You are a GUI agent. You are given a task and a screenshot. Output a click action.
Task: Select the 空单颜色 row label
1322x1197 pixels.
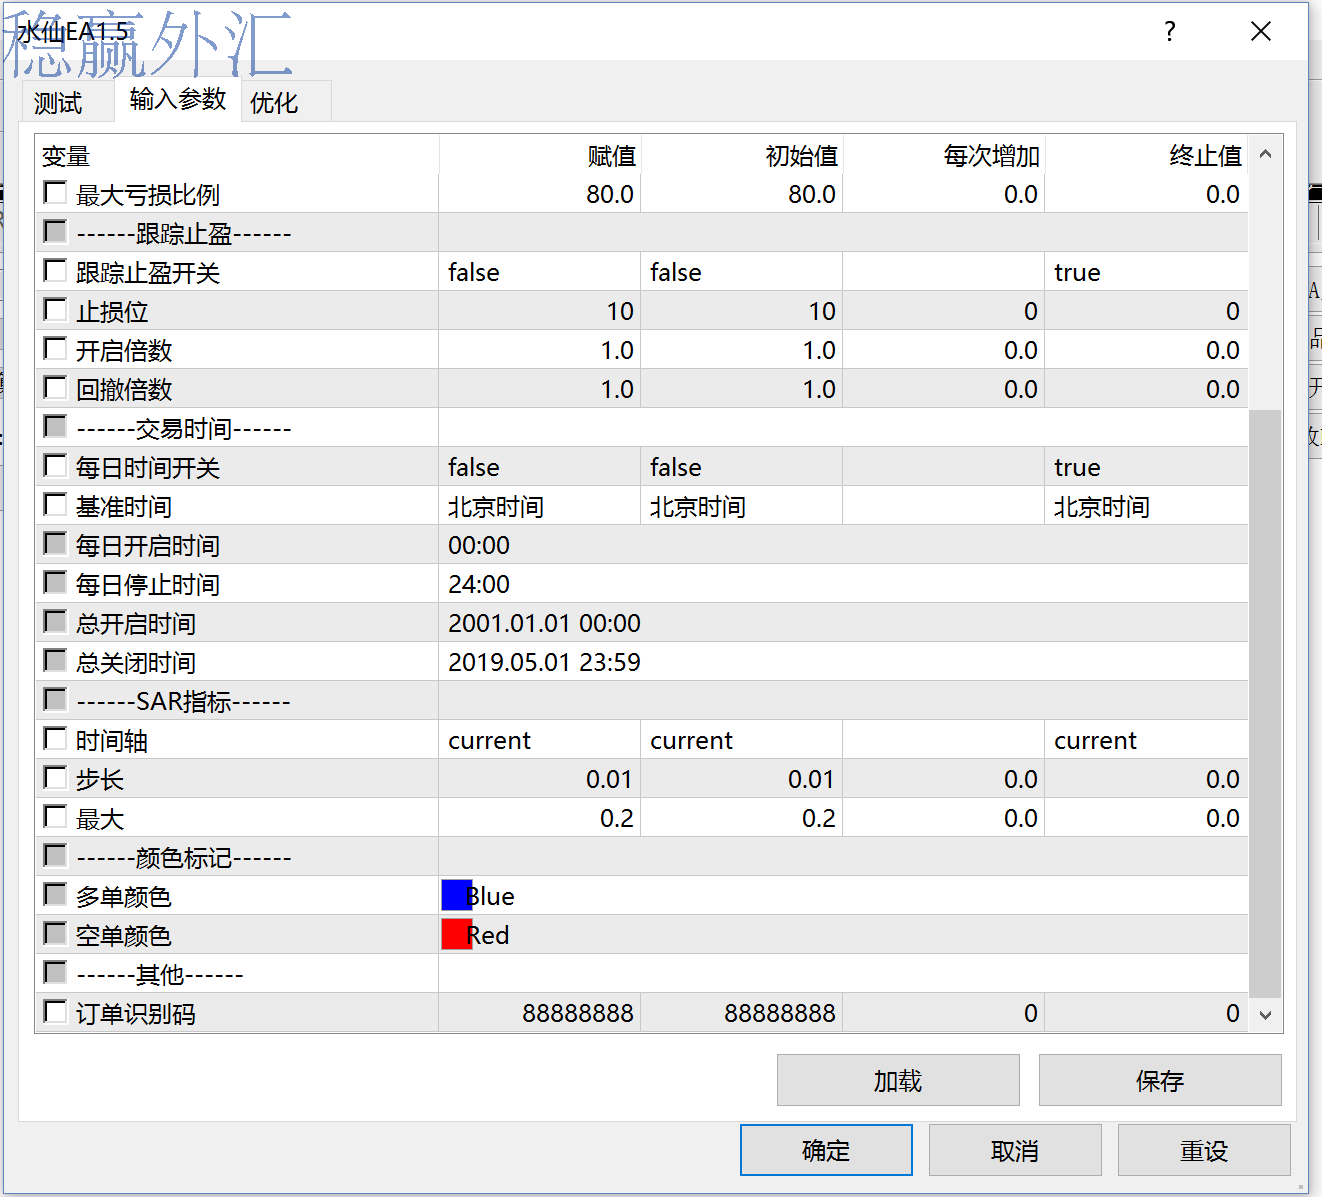pos(123,936)
